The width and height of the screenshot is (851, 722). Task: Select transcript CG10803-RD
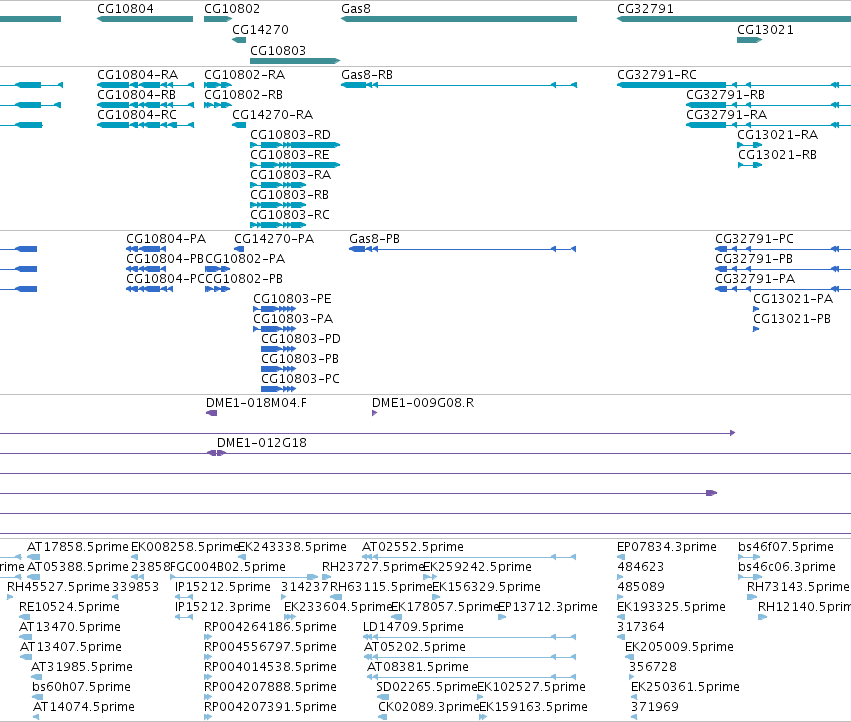295,145
